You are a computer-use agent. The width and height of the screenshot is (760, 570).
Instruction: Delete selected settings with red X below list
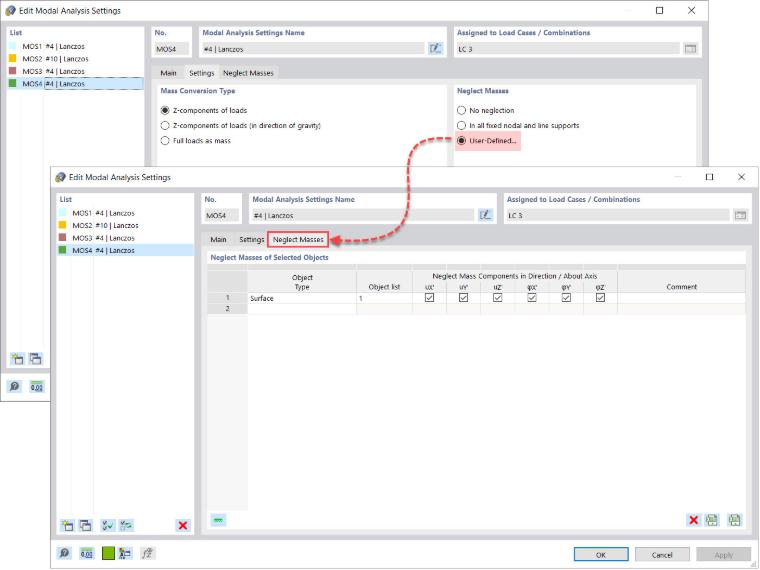(x=183, y=525)
